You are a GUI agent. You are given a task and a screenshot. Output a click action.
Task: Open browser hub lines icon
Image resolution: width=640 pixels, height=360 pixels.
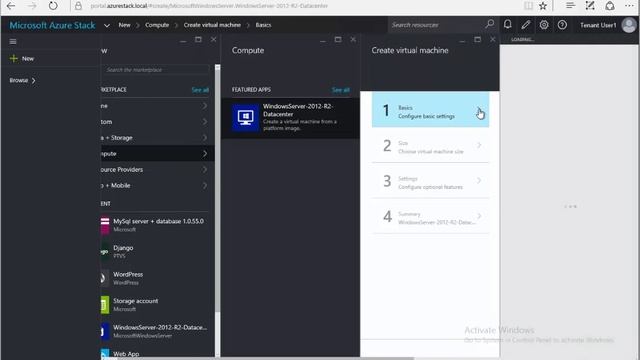[x=570, y=5]
